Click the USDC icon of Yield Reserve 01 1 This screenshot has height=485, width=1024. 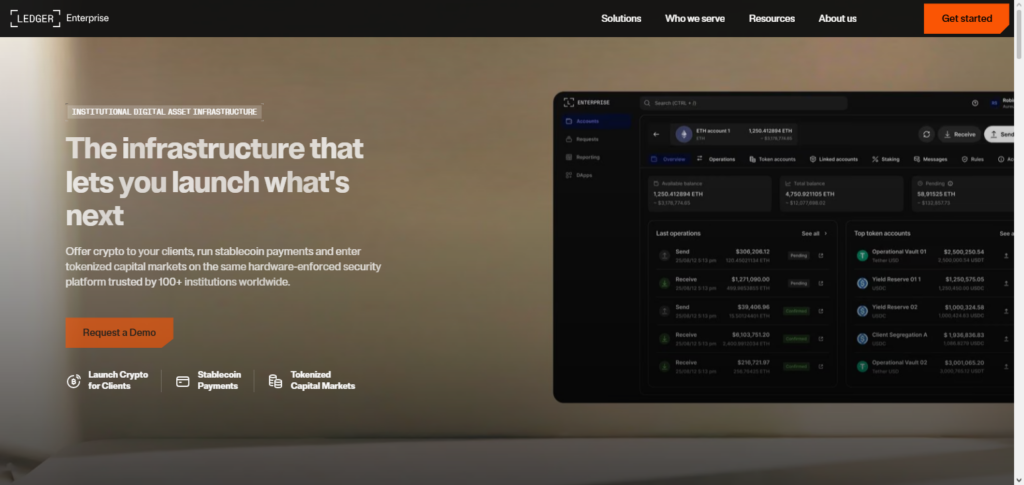click(862, 283)
